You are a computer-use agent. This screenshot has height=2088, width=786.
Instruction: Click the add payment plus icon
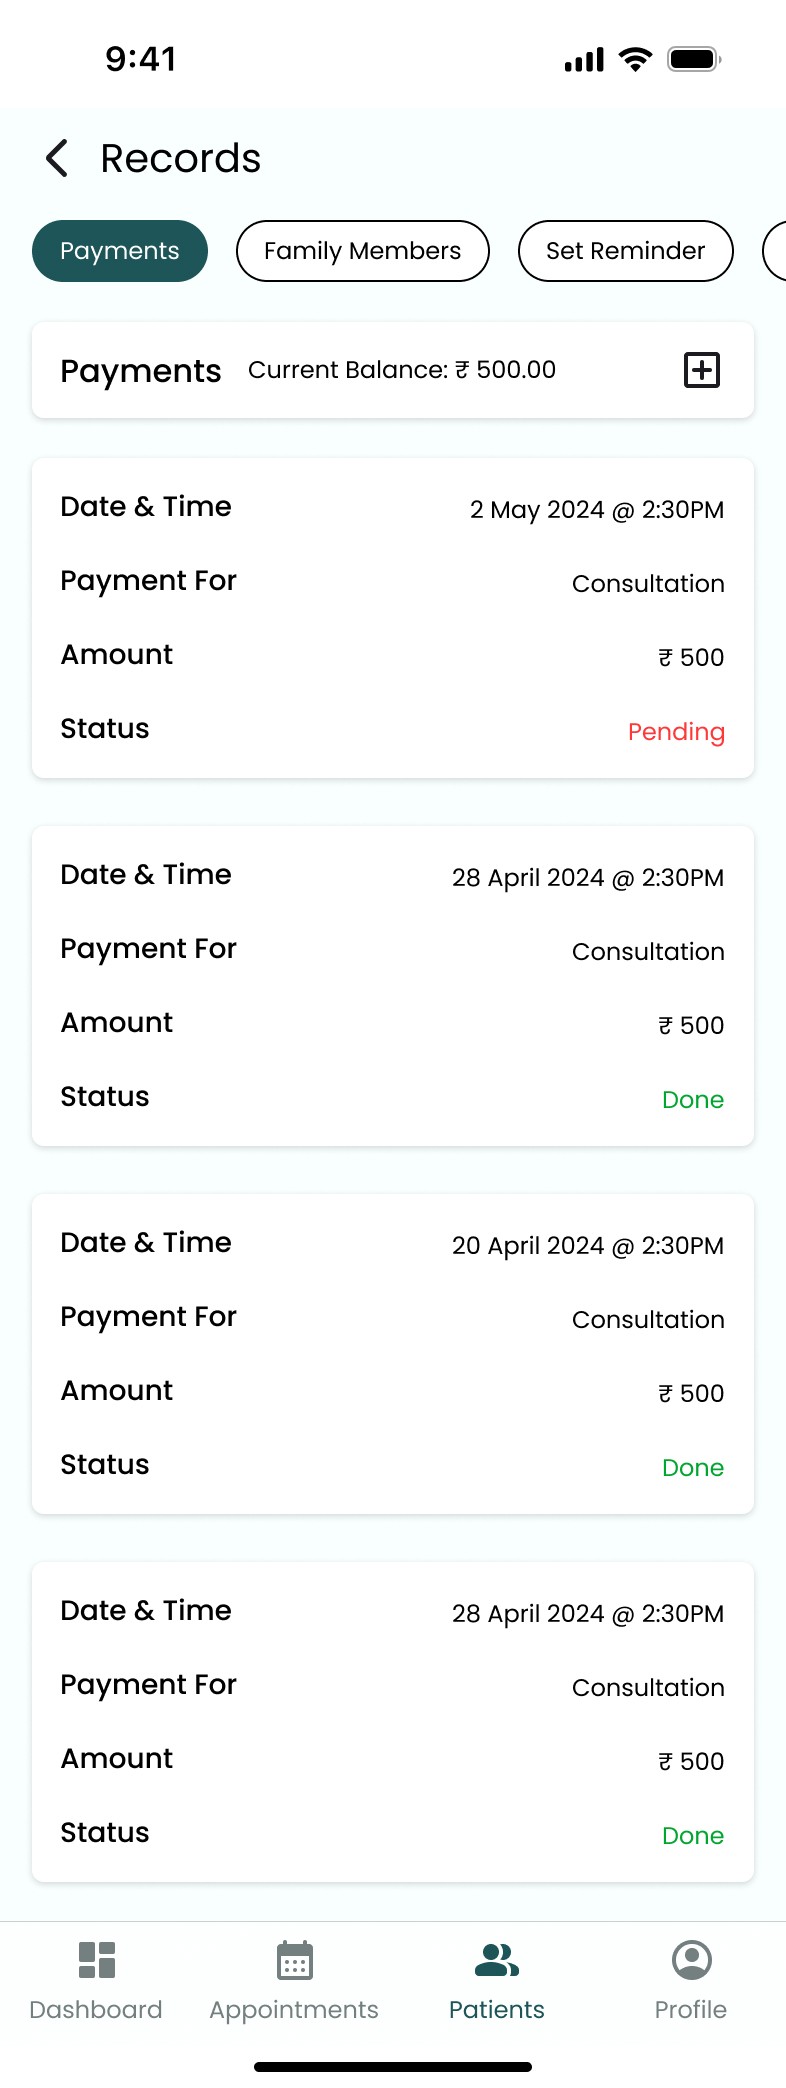pyautogui.click(x=702, y=370)
